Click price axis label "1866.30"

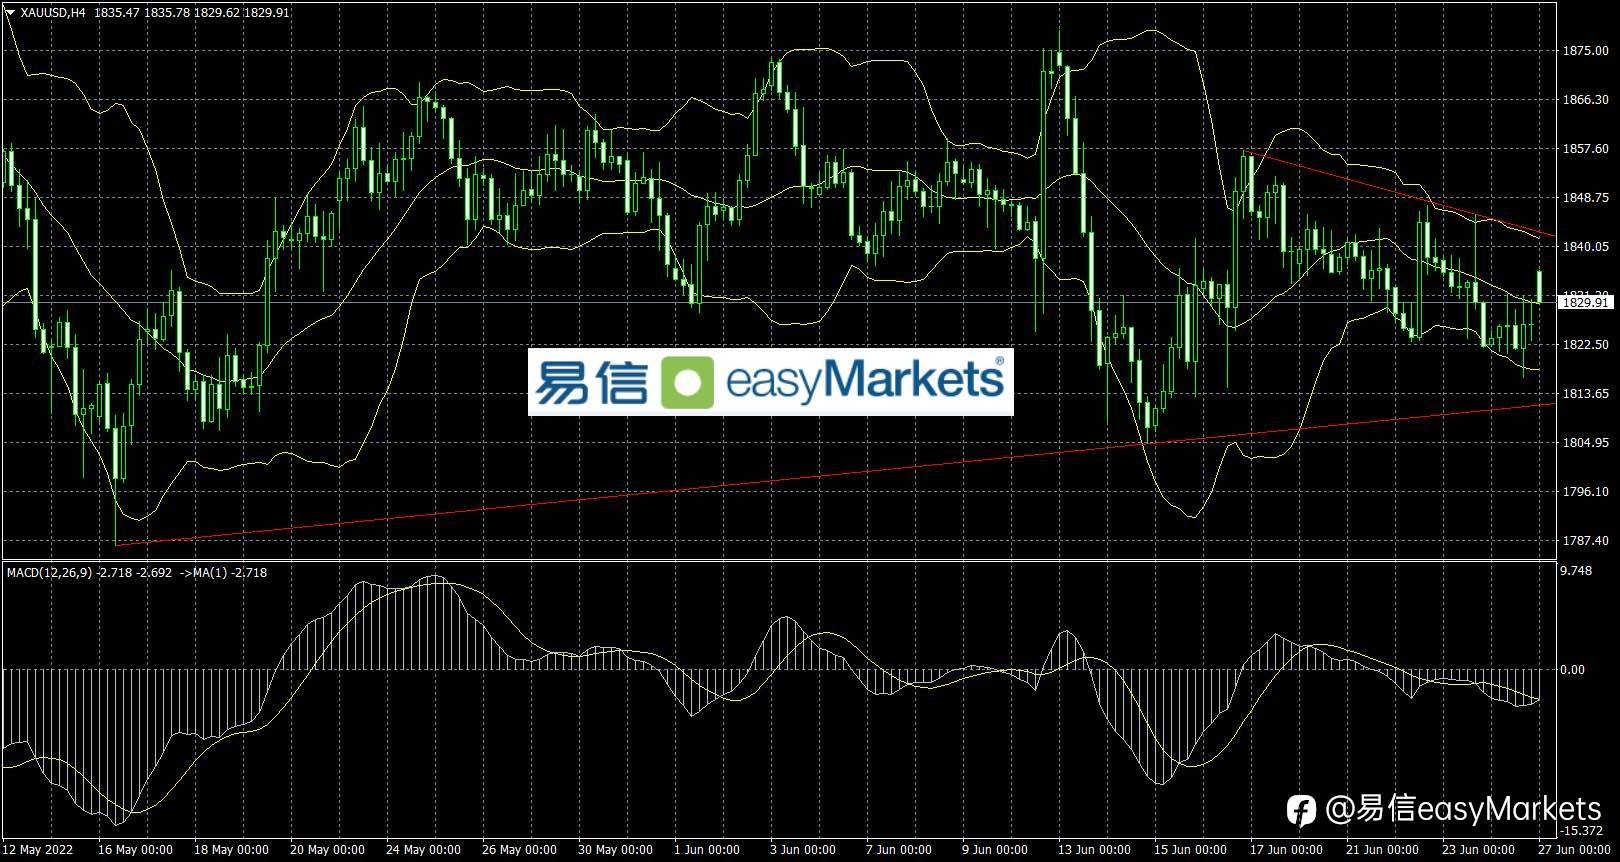click(x=1585, y=100)
